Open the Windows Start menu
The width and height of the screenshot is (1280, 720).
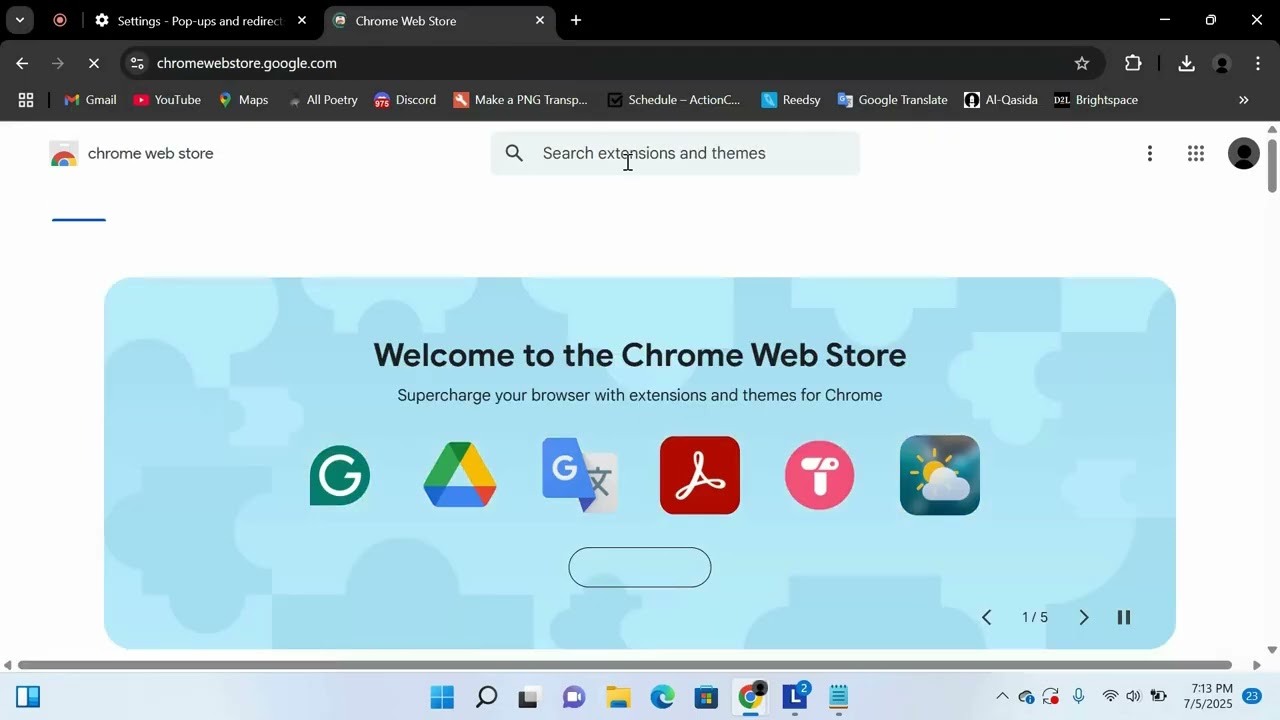(442, 697)
